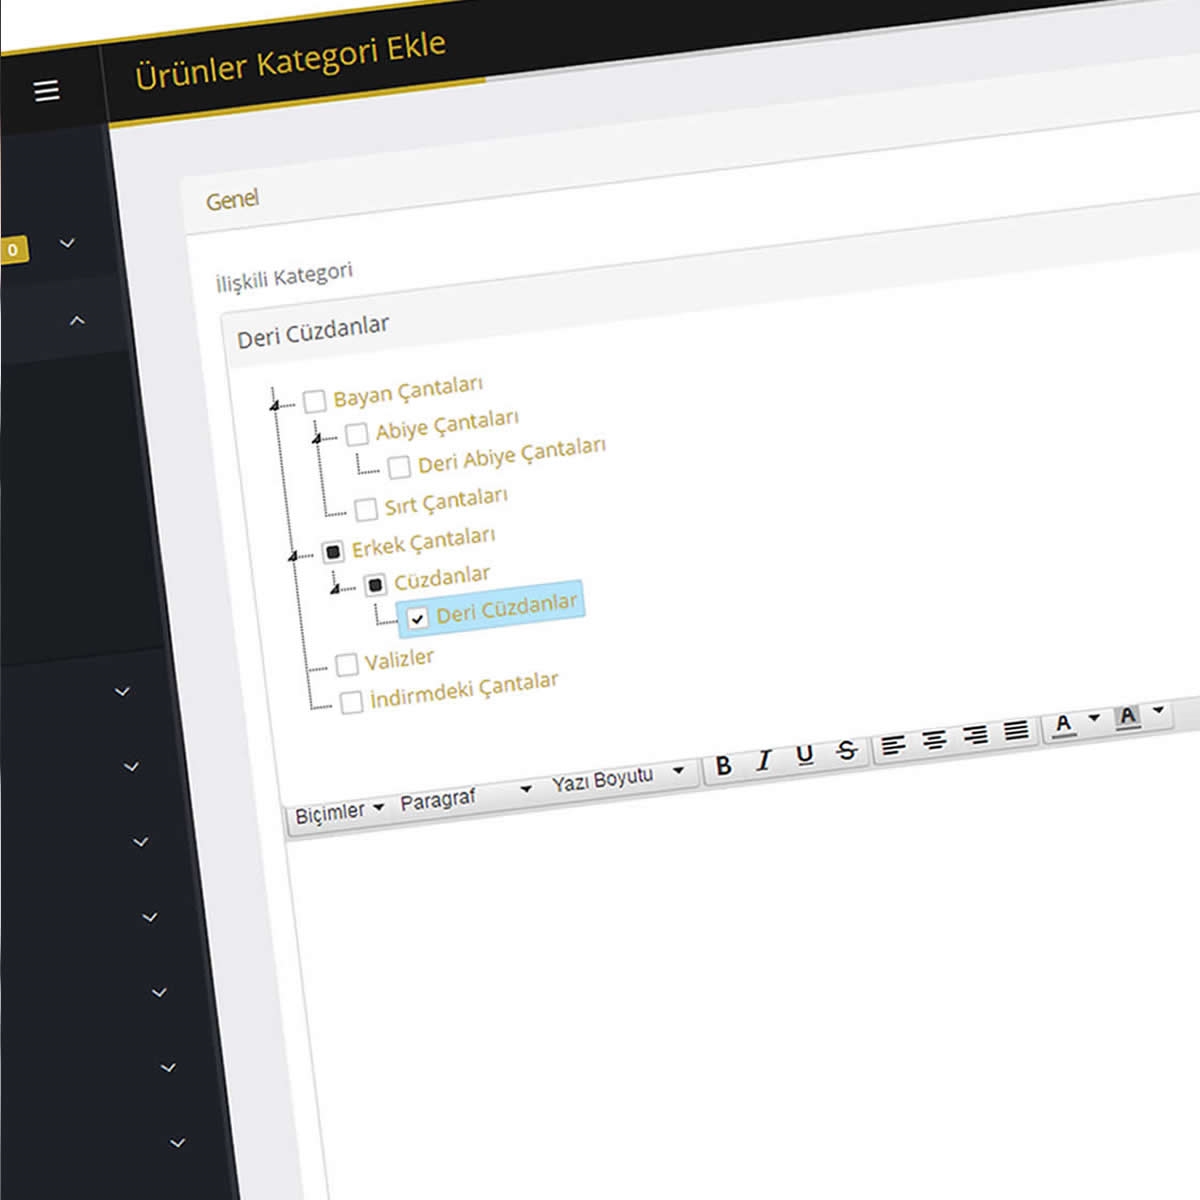
Task: Open the Genel tab
Action: coord(232,200)
